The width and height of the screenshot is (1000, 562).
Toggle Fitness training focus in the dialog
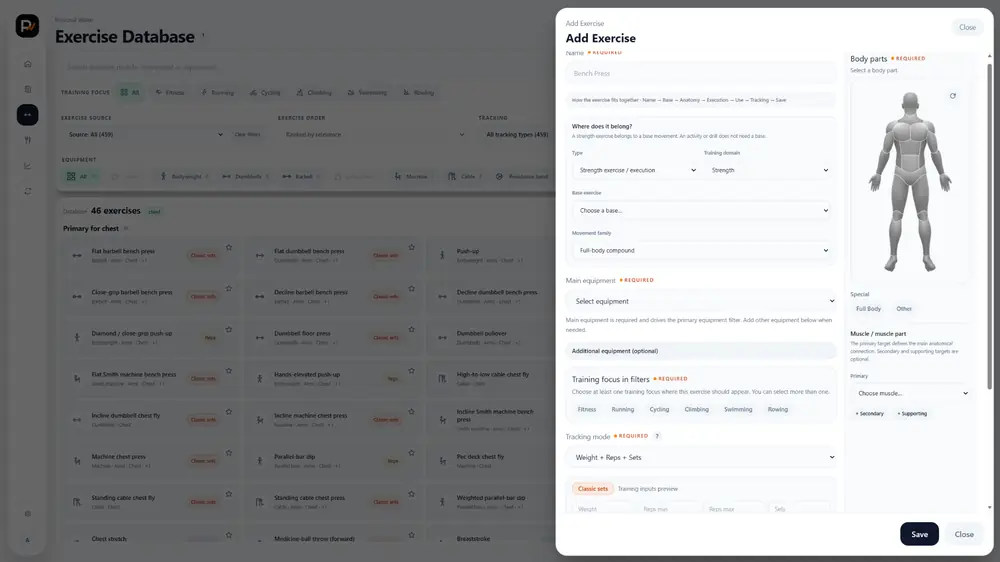(587, 410)
